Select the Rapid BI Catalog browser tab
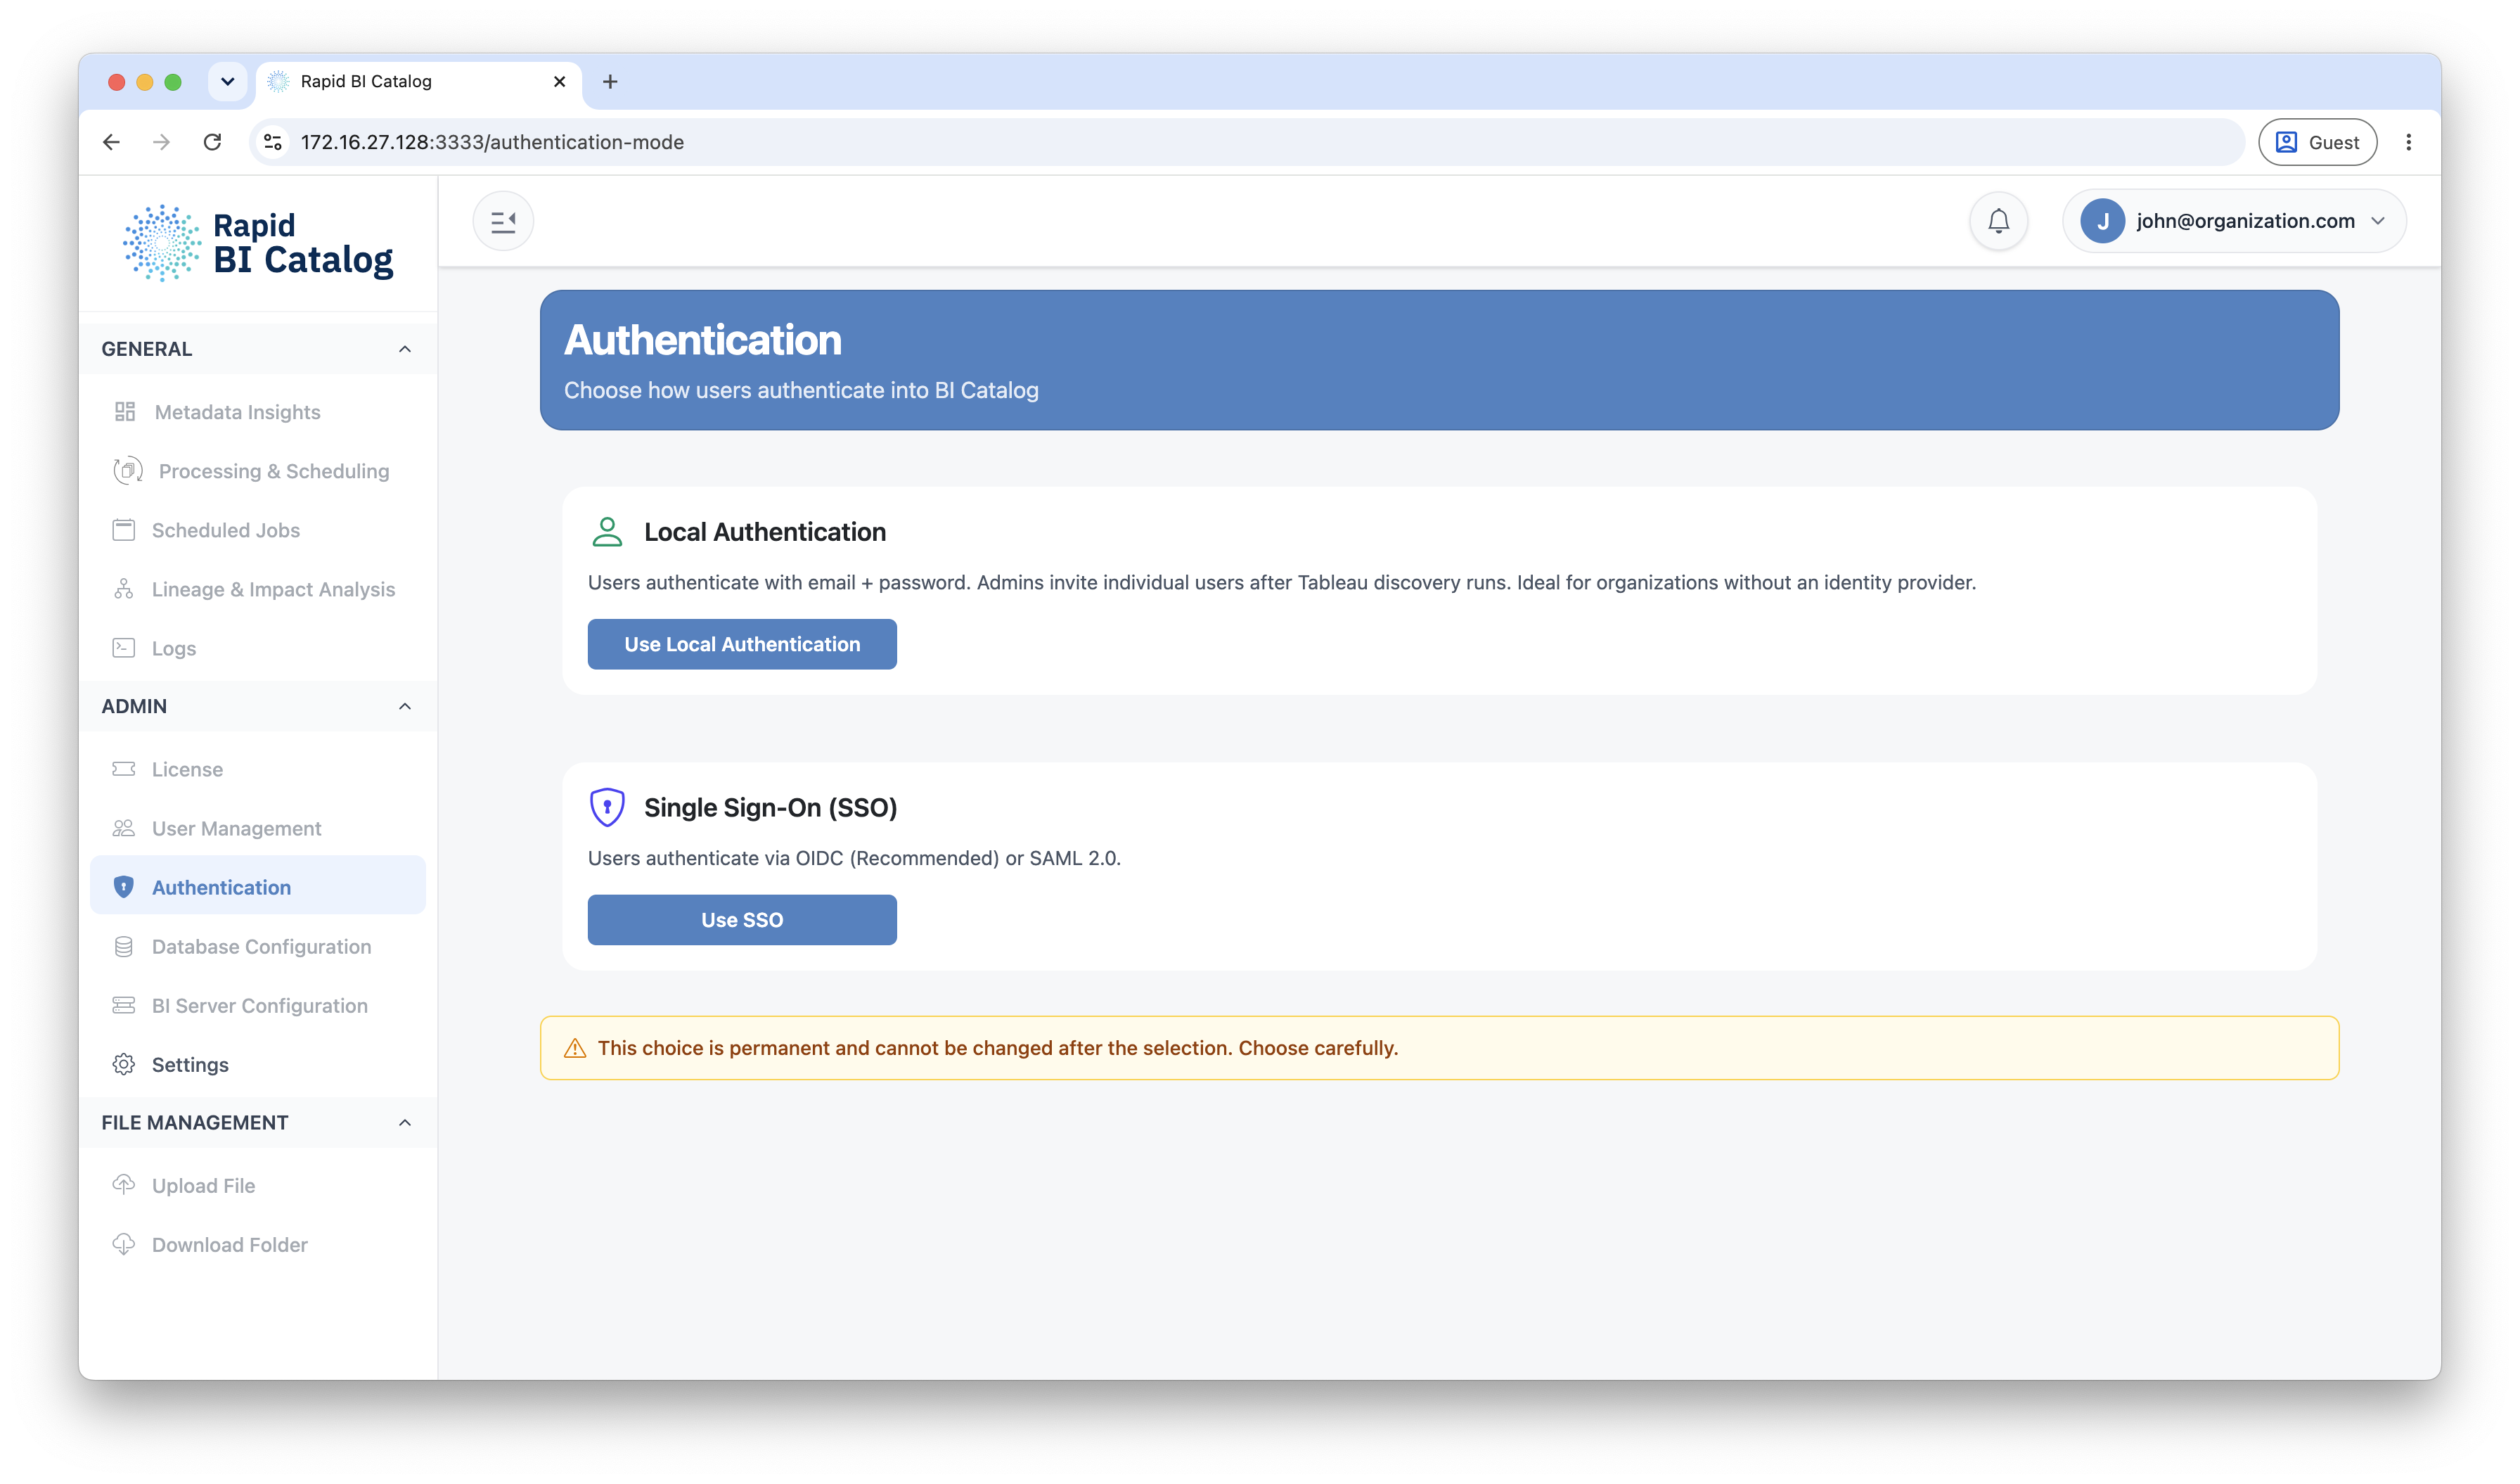The height and width of the screenshot is (1484, 2520). pos(418,82)
